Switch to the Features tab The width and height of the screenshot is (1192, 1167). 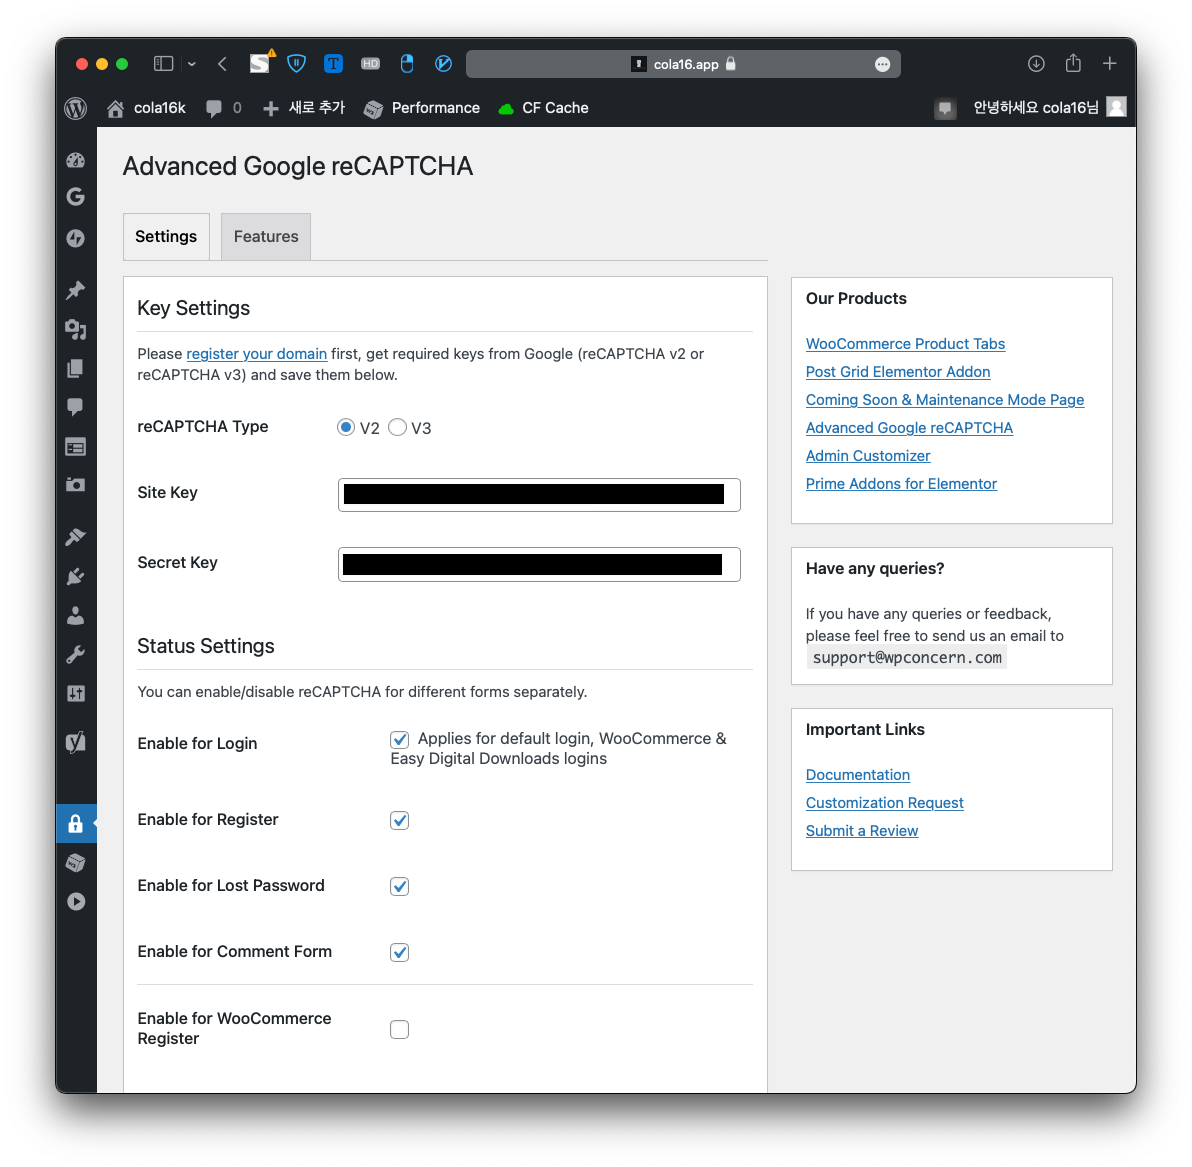point(266,237)
